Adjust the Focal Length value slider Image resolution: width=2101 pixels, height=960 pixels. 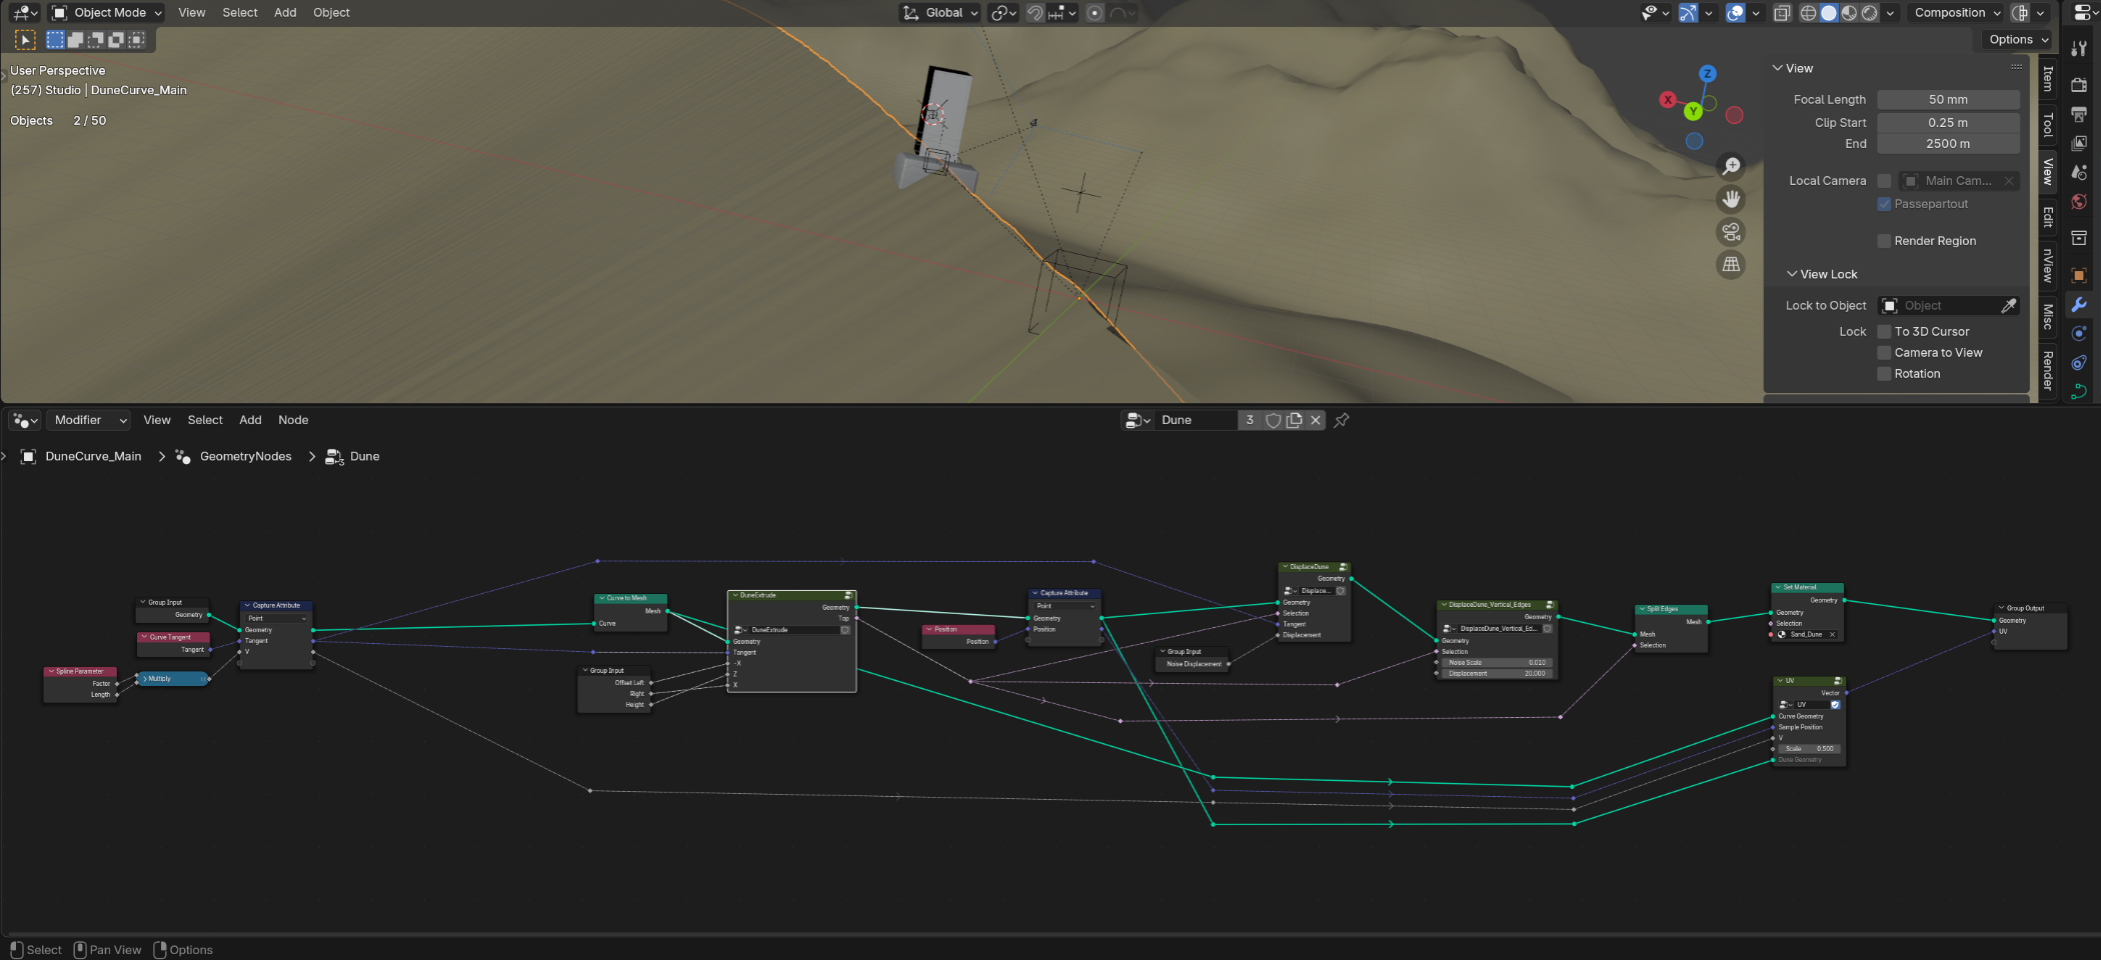pyautogui.click(x=1947, y=99)
